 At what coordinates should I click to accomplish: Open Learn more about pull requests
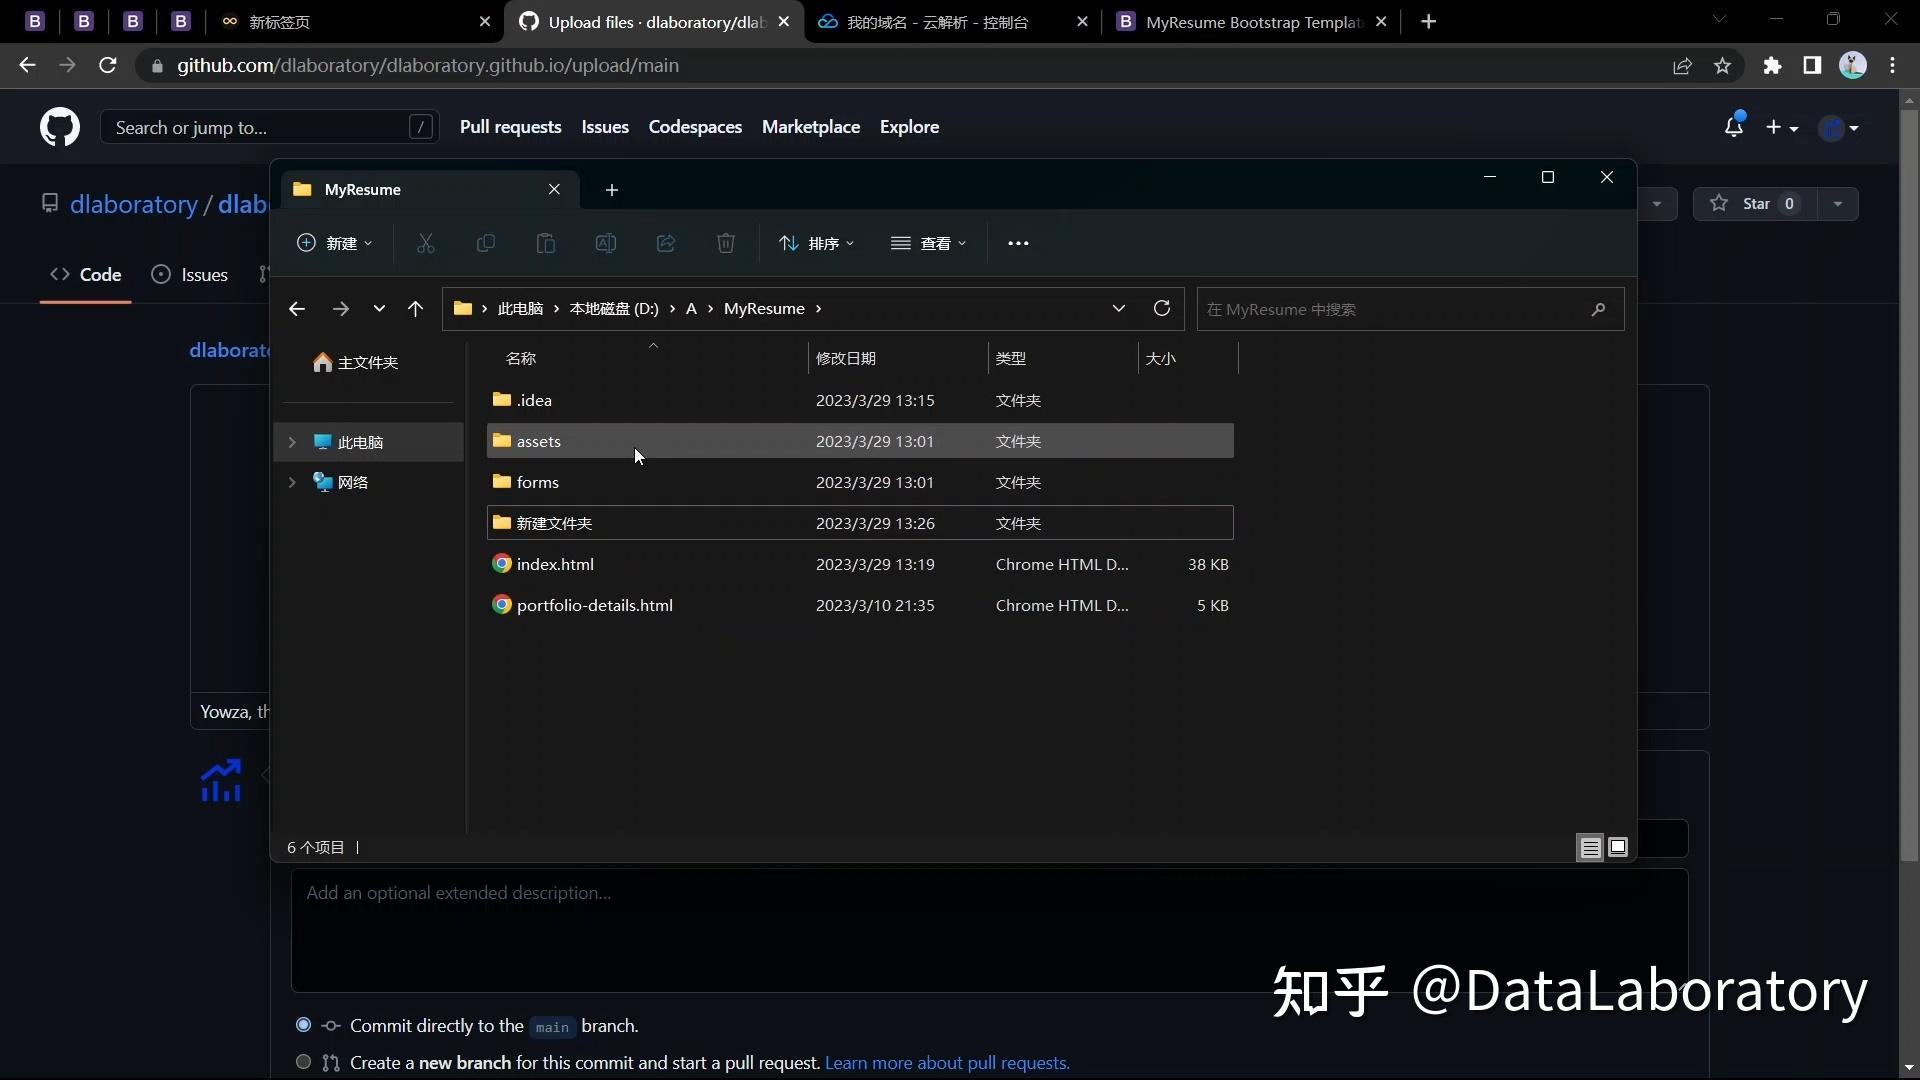point(947,1063)
